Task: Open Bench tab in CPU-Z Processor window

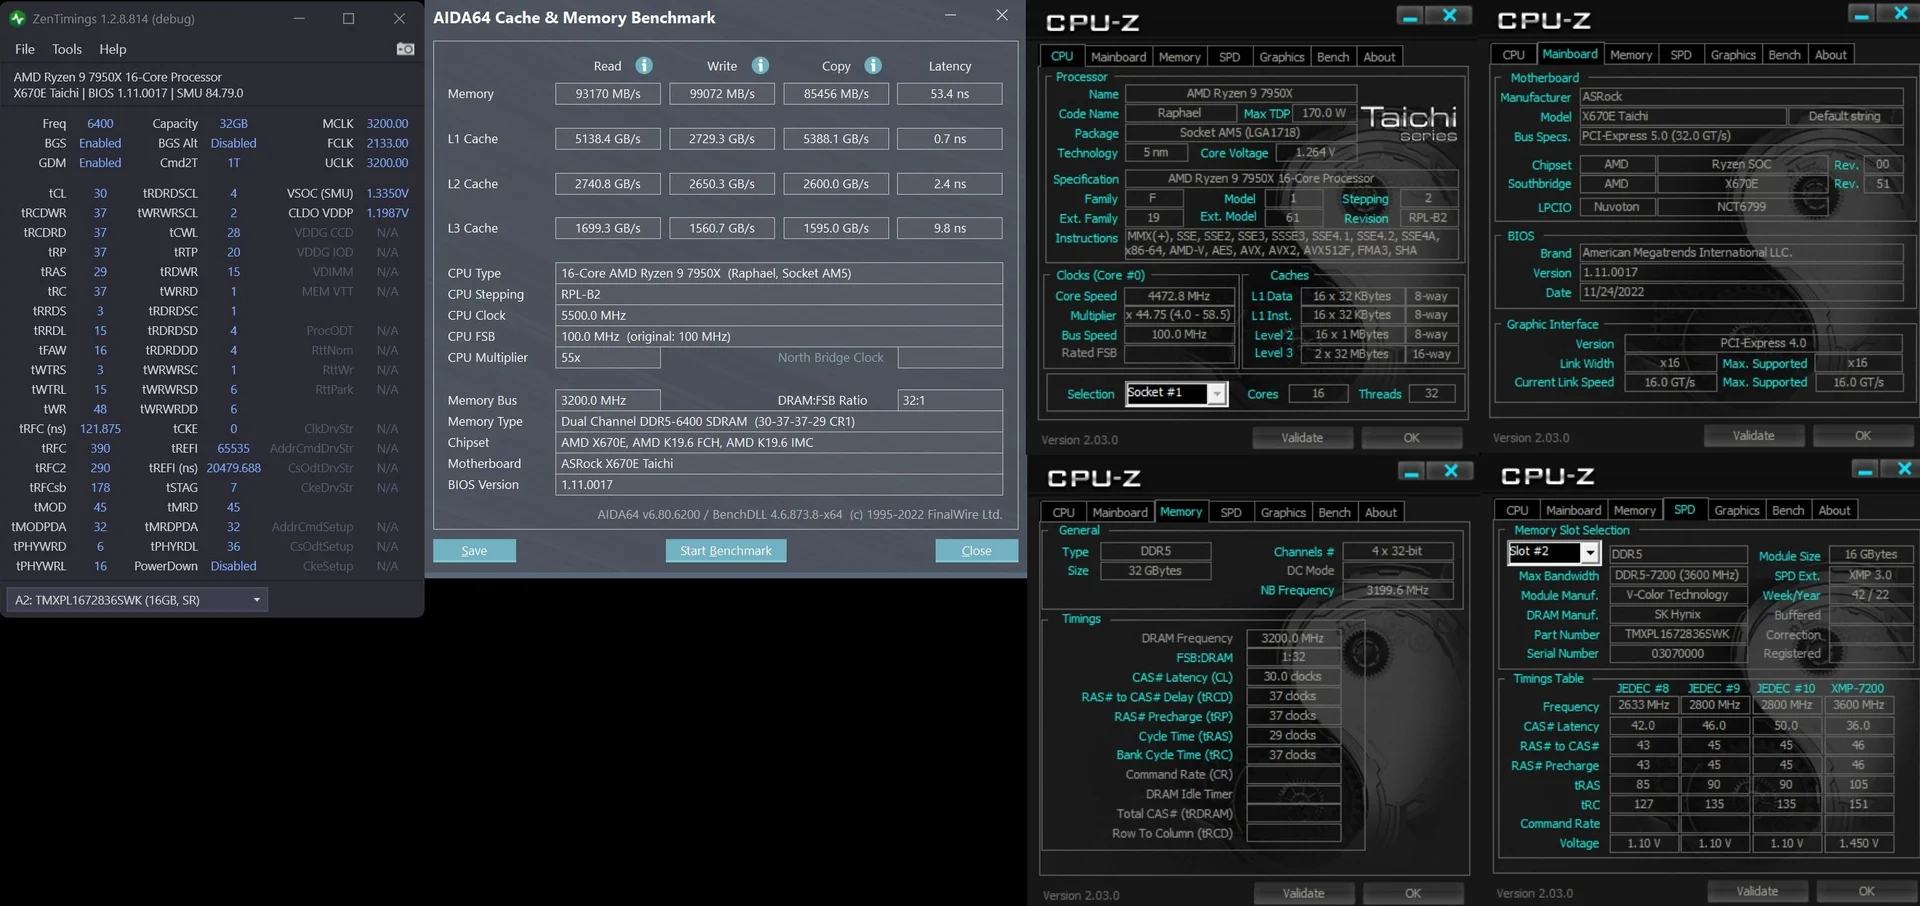Action: click(x=1333, y=57)
